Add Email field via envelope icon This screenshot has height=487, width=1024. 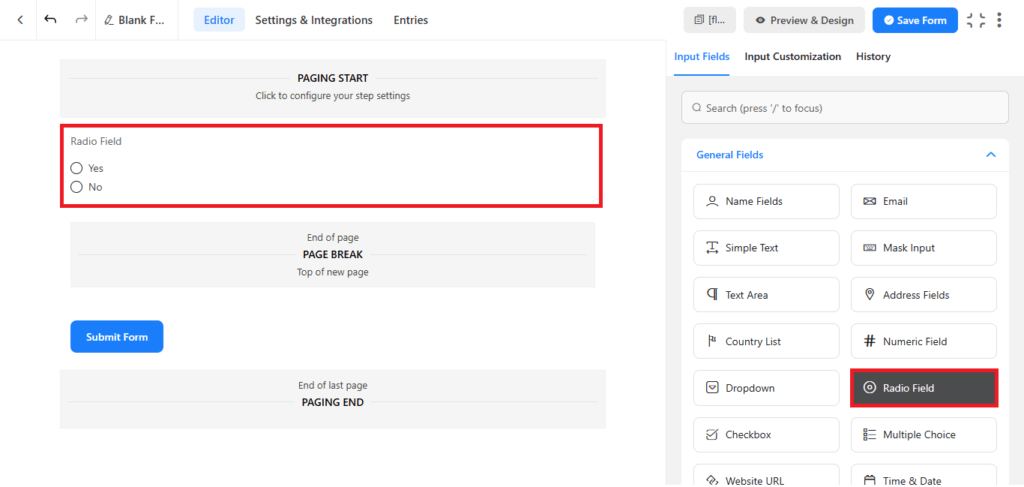point(869,201)
